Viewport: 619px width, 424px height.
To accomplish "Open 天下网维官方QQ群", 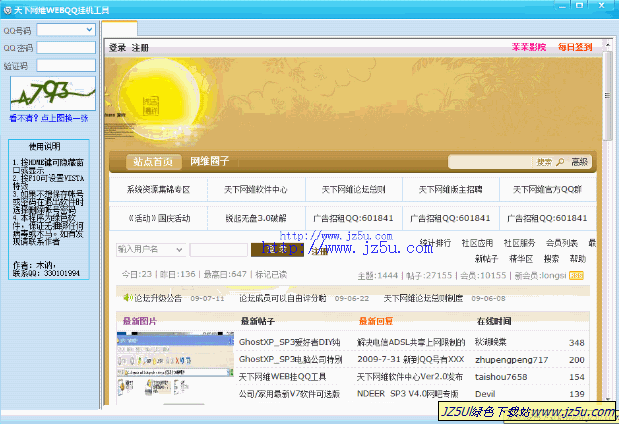I will pos(547,190).
